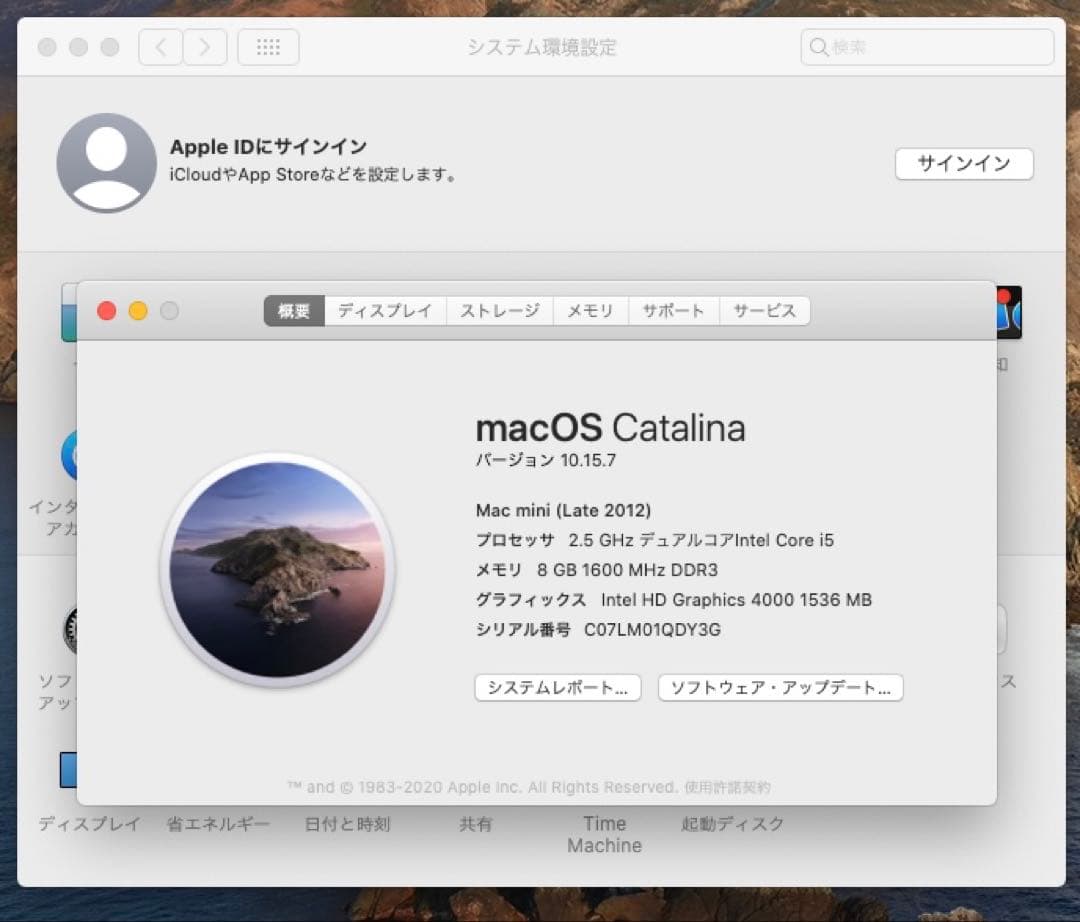This screenshot has height=922, width=1080.
Task: Click the サインイン button
Action: click(x=963, y=164)
